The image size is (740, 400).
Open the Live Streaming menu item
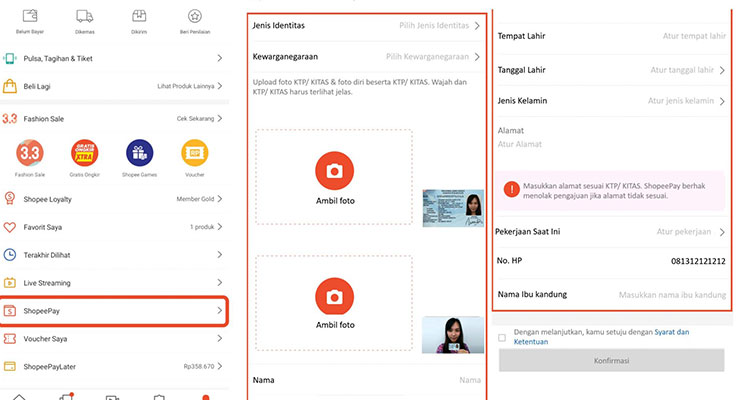pyautogui.click(x=115, y=283)
